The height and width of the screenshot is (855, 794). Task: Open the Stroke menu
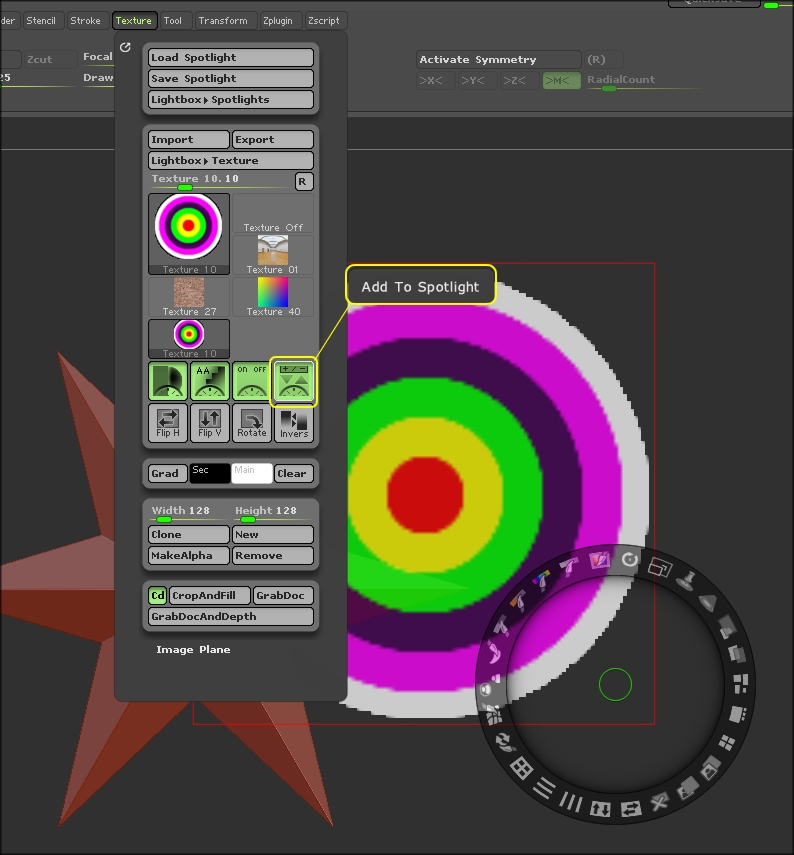click(x=86, y=21)
